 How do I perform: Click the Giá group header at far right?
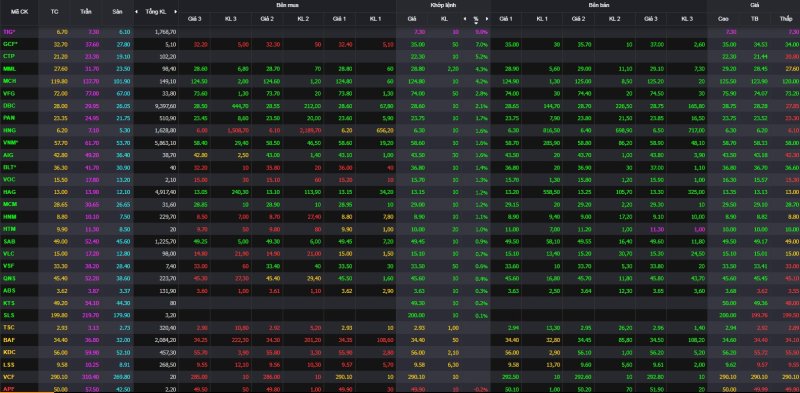pos(754,5)
